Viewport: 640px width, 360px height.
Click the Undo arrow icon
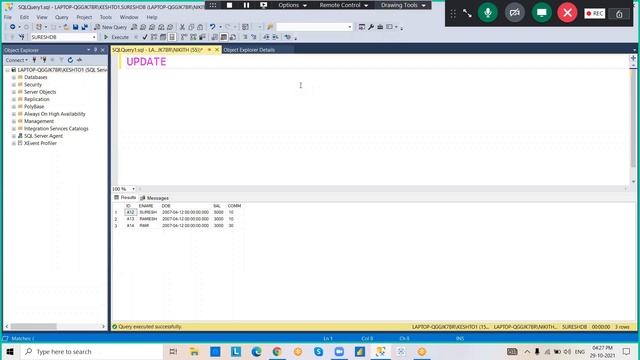pos(212,27)
